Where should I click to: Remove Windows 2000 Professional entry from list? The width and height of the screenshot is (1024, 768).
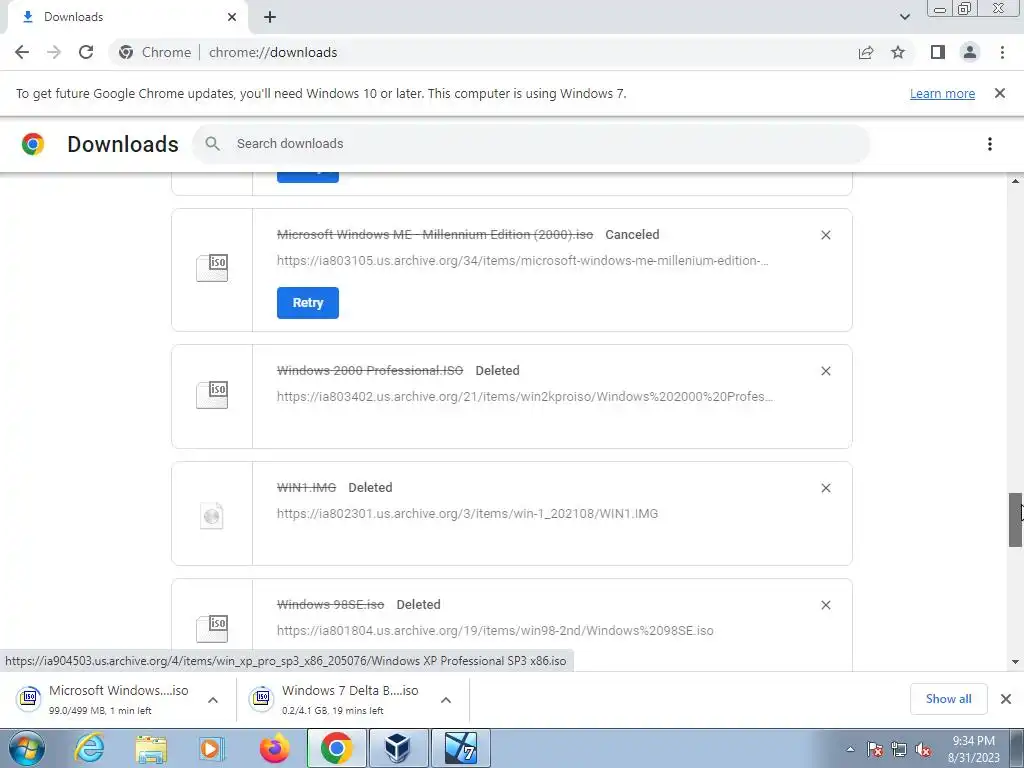click(825, 371)
